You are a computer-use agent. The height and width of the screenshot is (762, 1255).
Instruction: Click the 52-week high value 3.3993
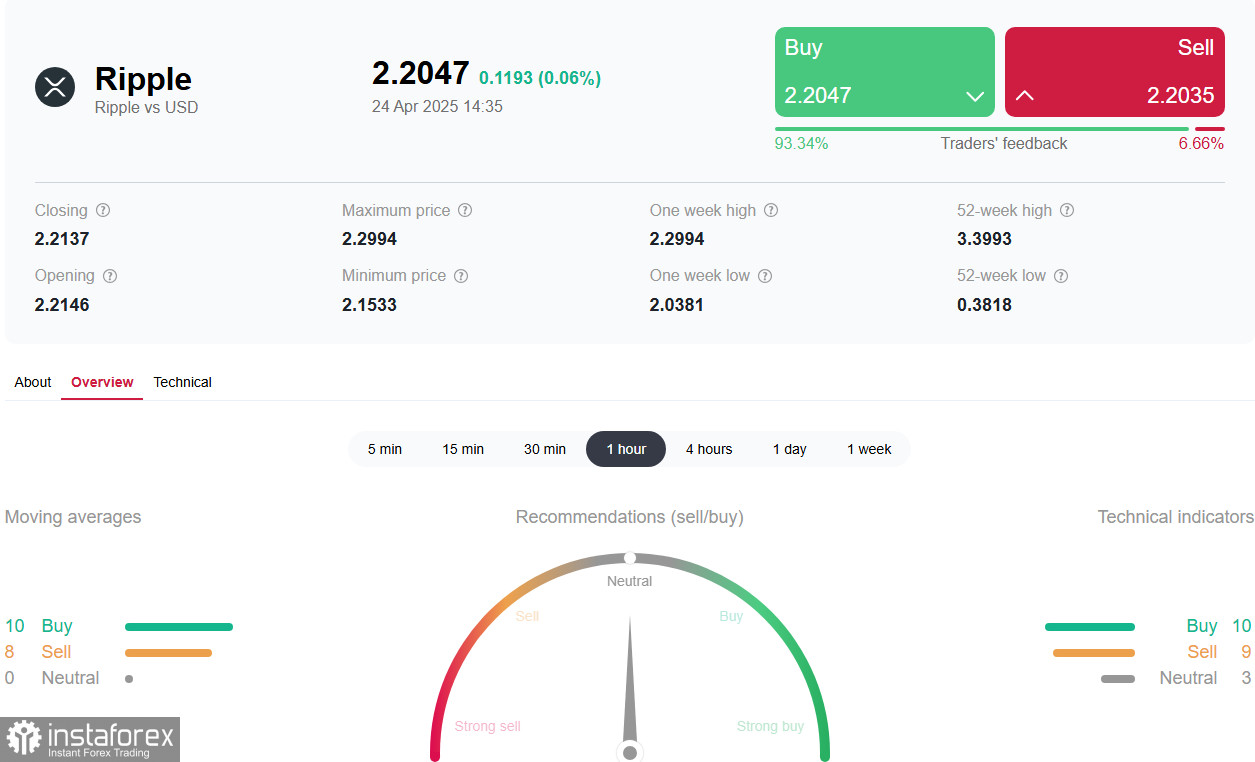coord(984,239)
